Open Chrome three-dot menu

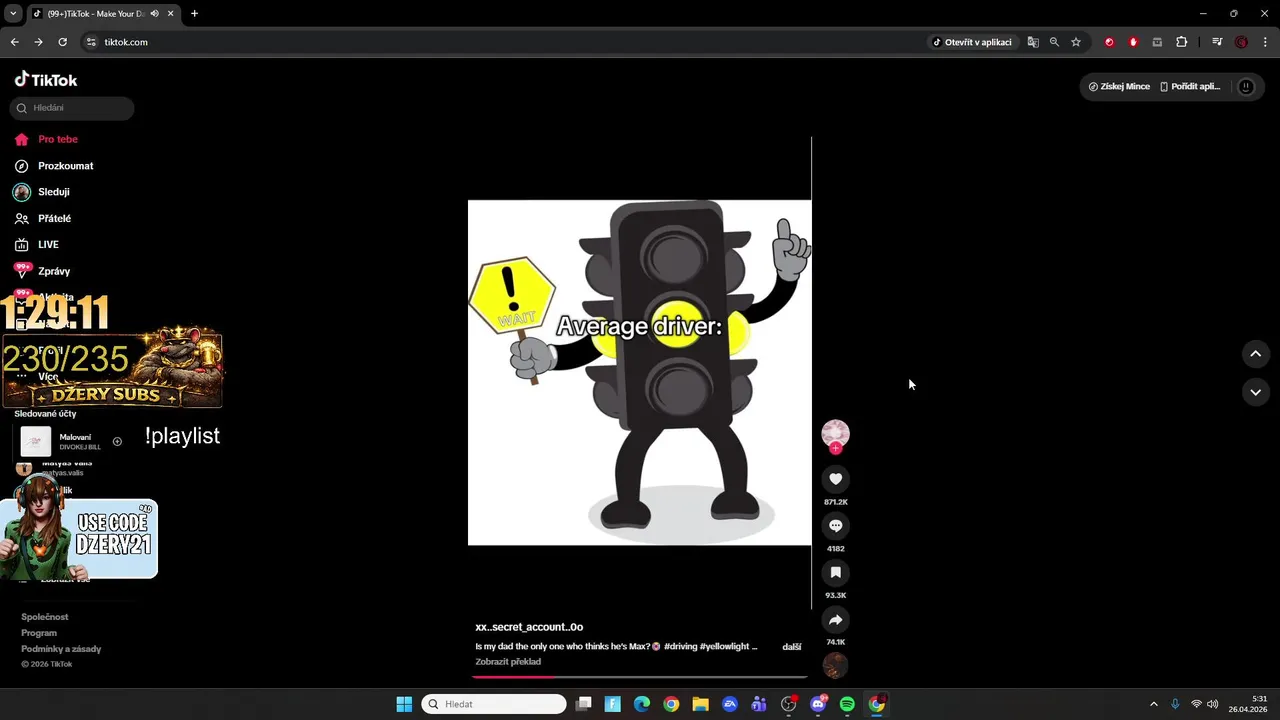tap(1265, 42)
